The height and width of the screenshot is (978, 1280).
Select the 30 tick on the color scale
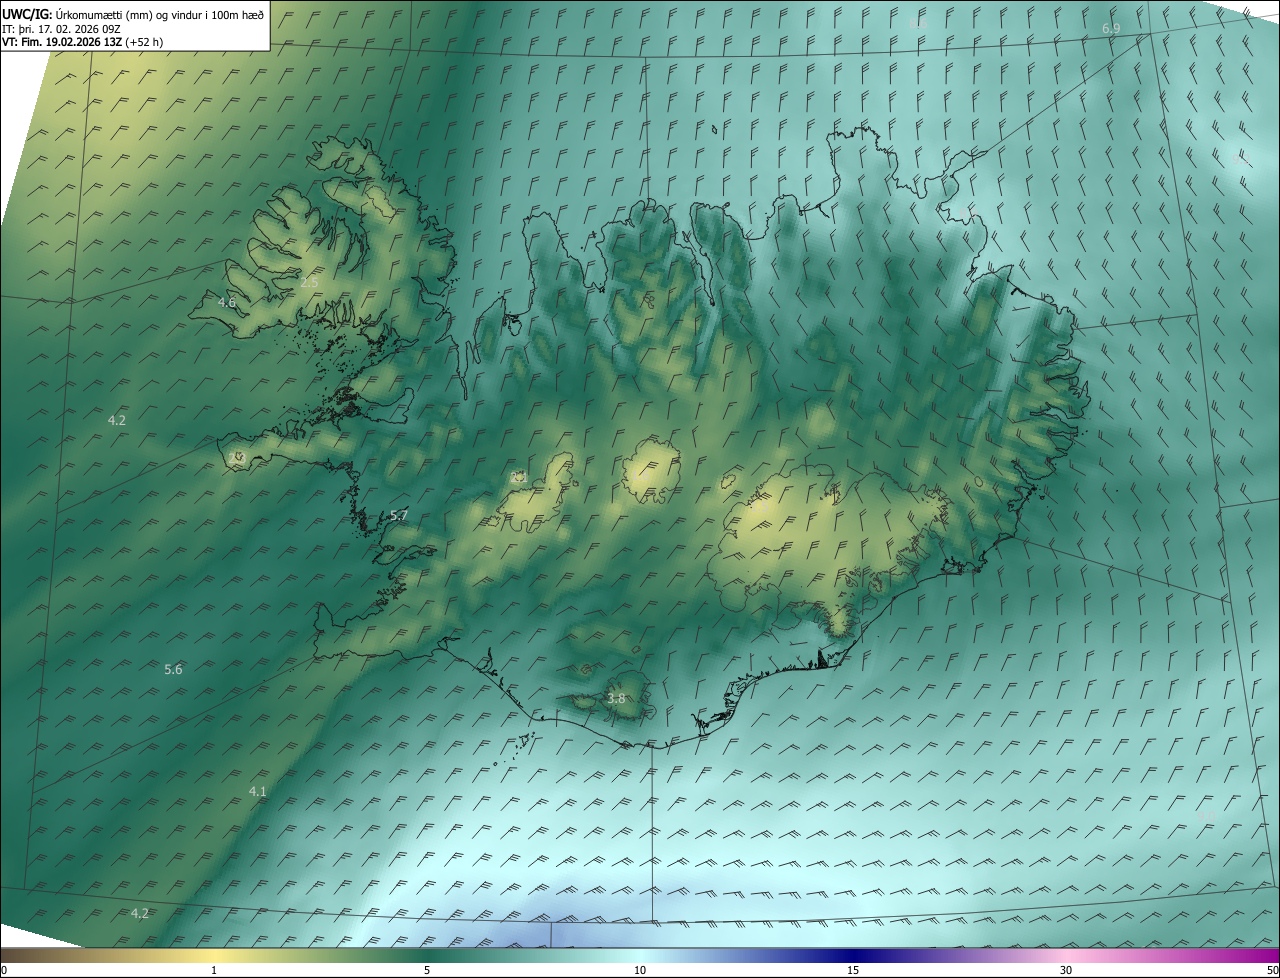pos(1066,970)
